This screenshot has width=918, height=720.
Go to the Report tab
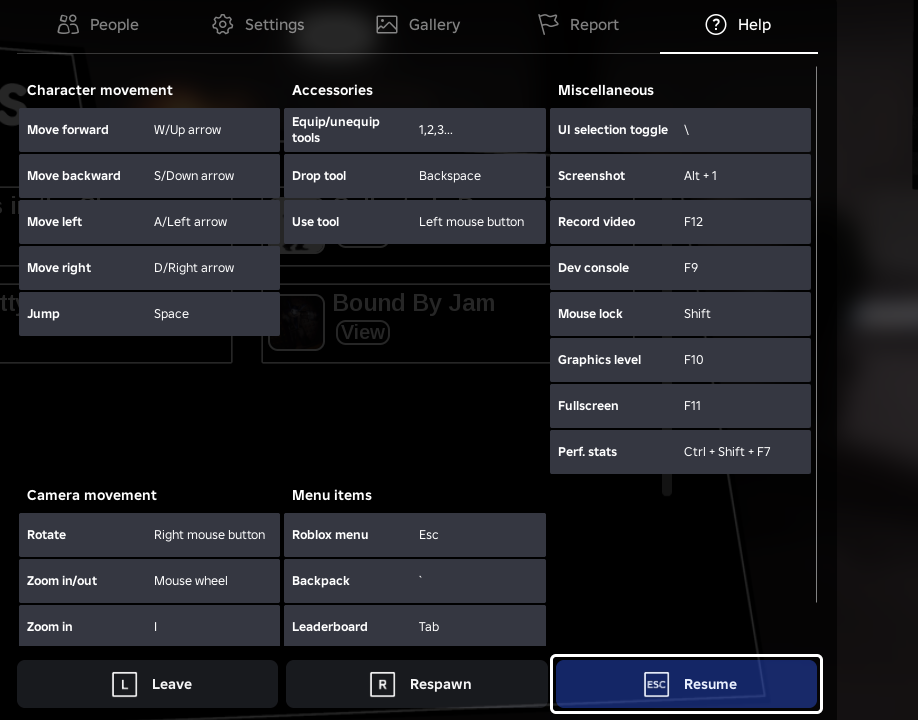point(578,25)
